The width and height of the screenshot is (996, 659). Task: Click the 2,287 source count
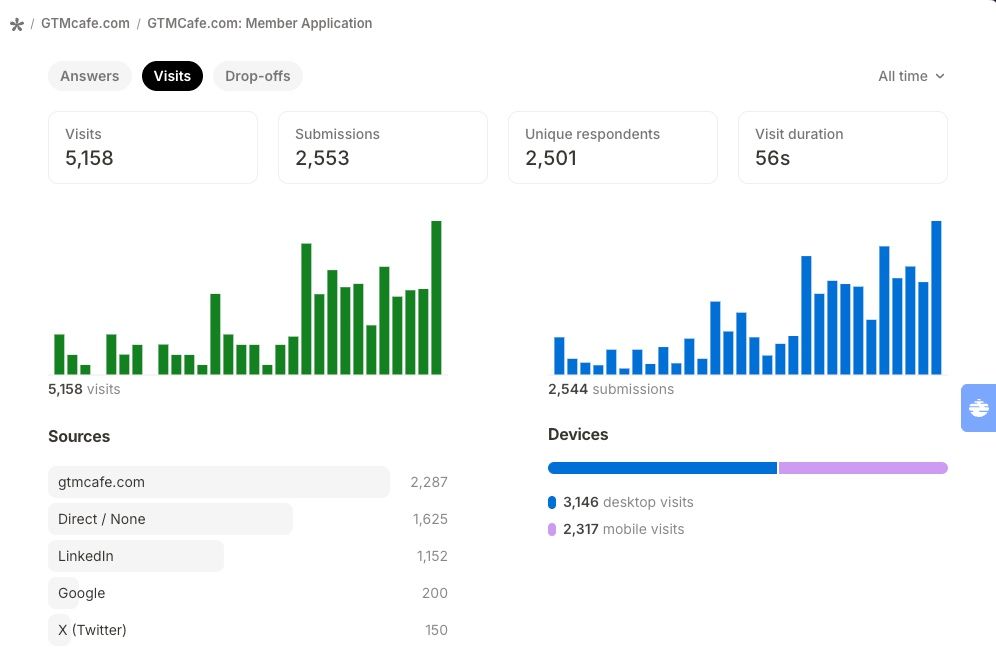[429, 482]
